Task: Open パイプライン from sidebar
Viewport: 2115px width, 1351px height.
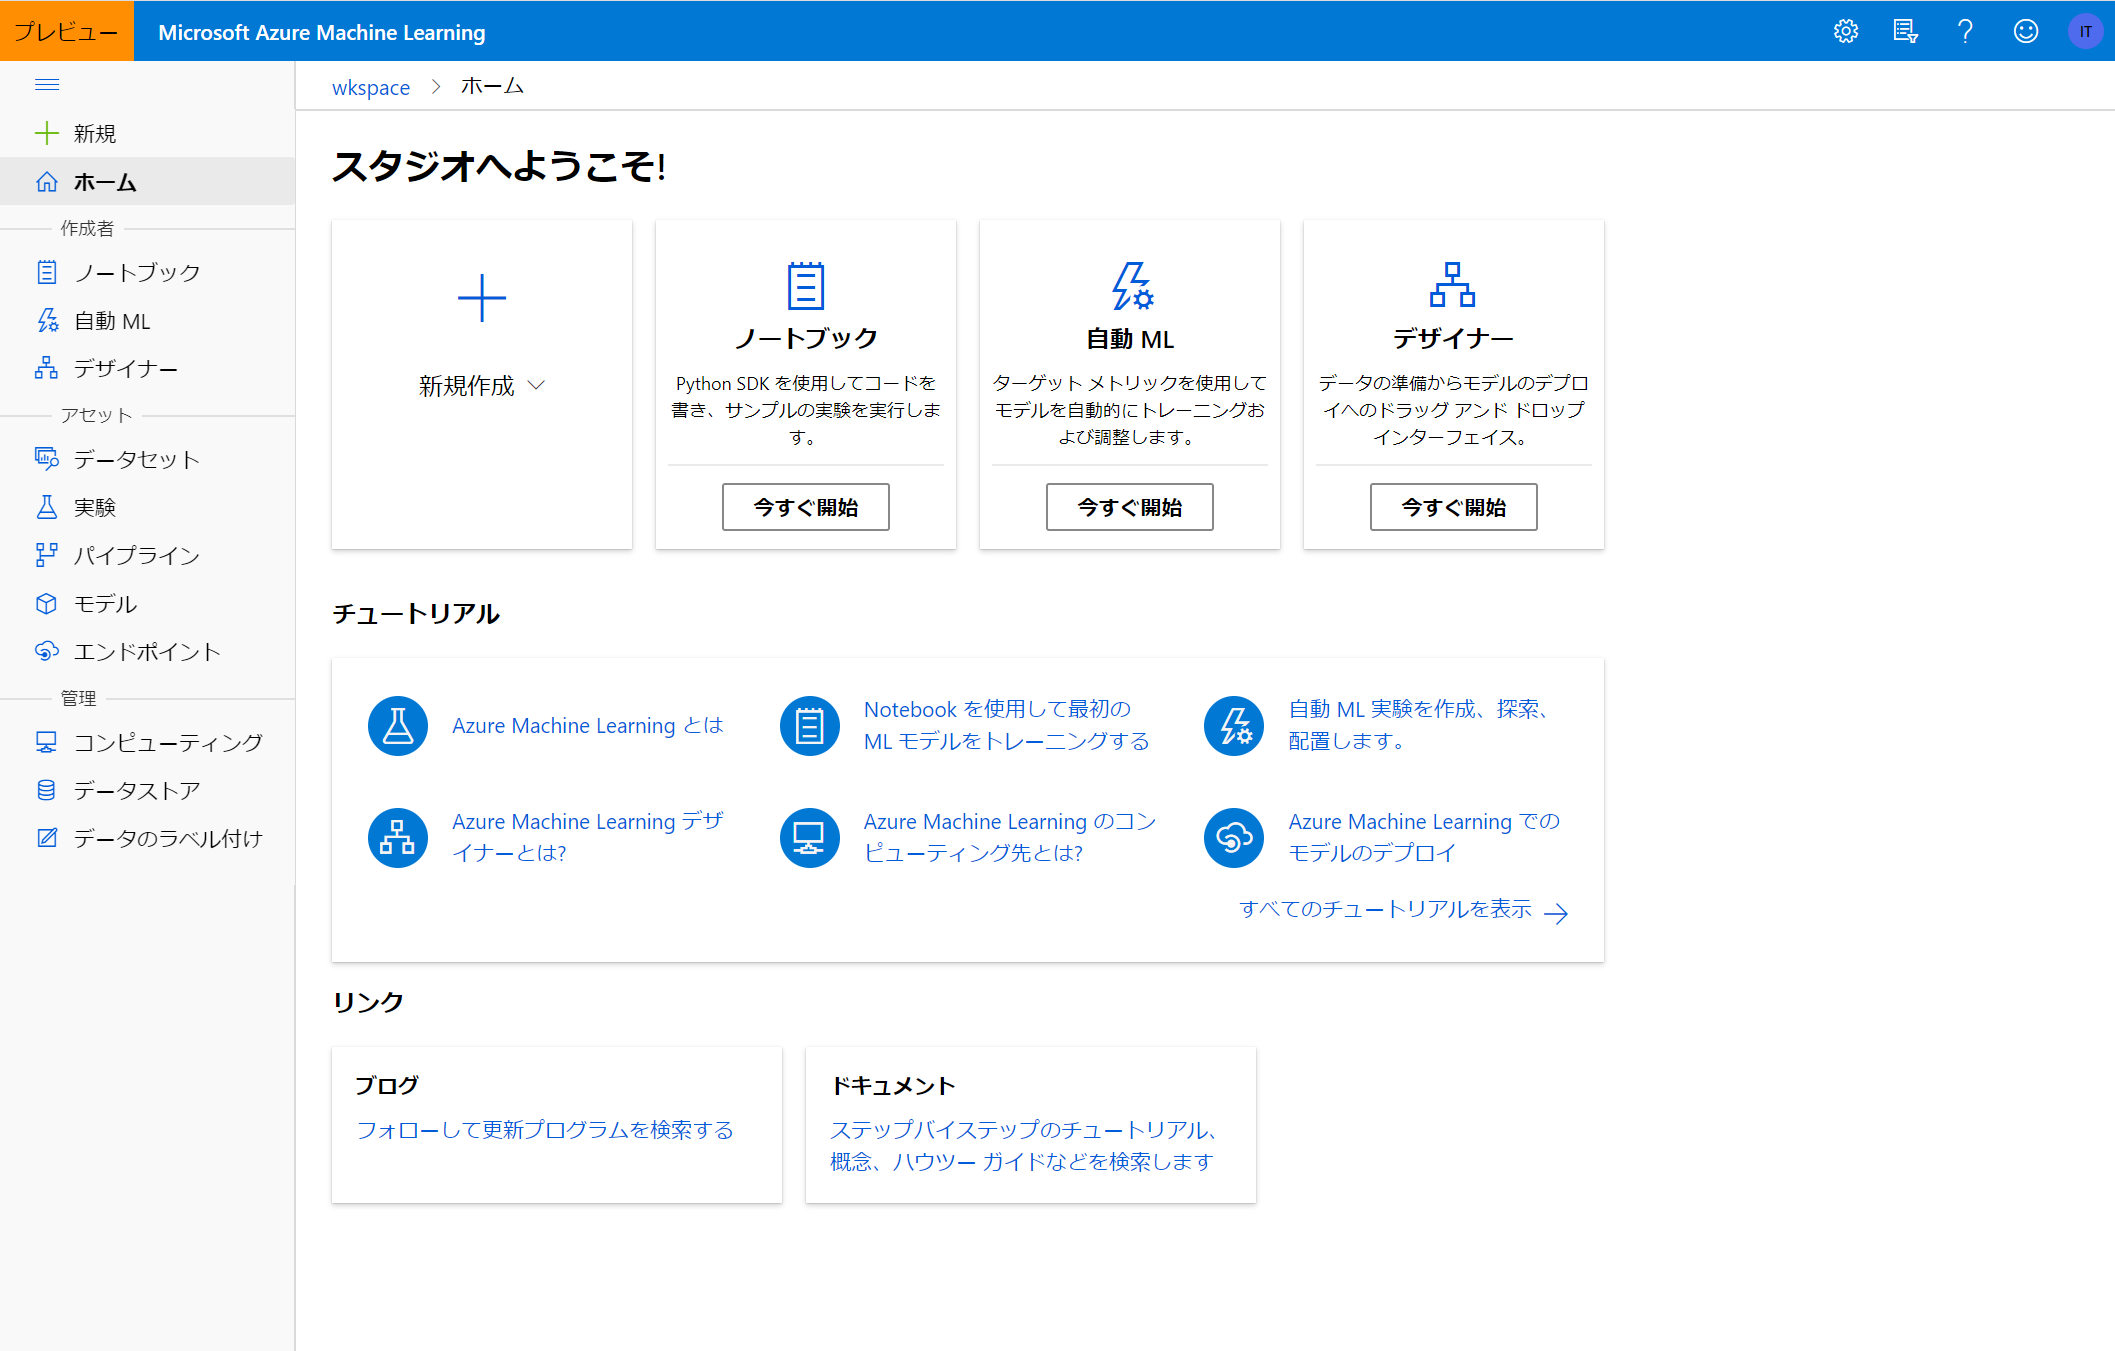Action: [147, 555]
